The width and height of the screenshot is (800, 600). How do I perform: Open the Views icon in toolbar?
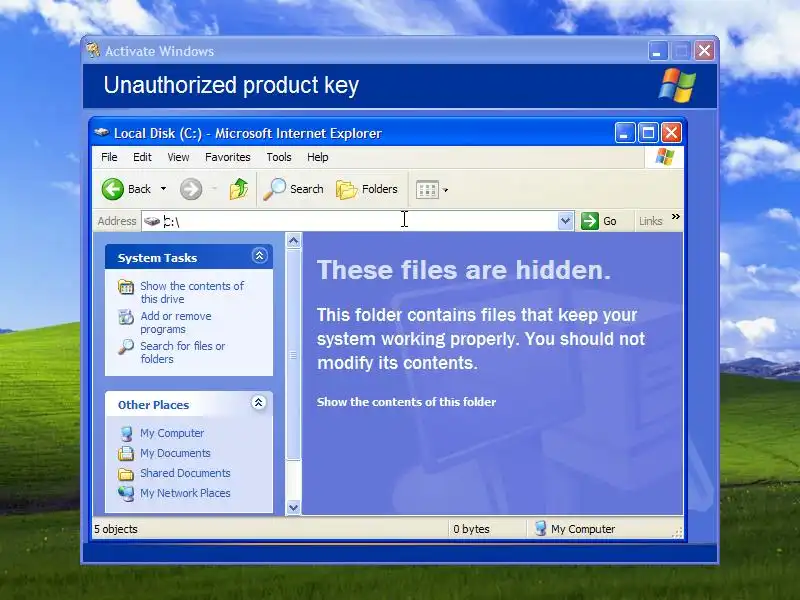(427, 190)
